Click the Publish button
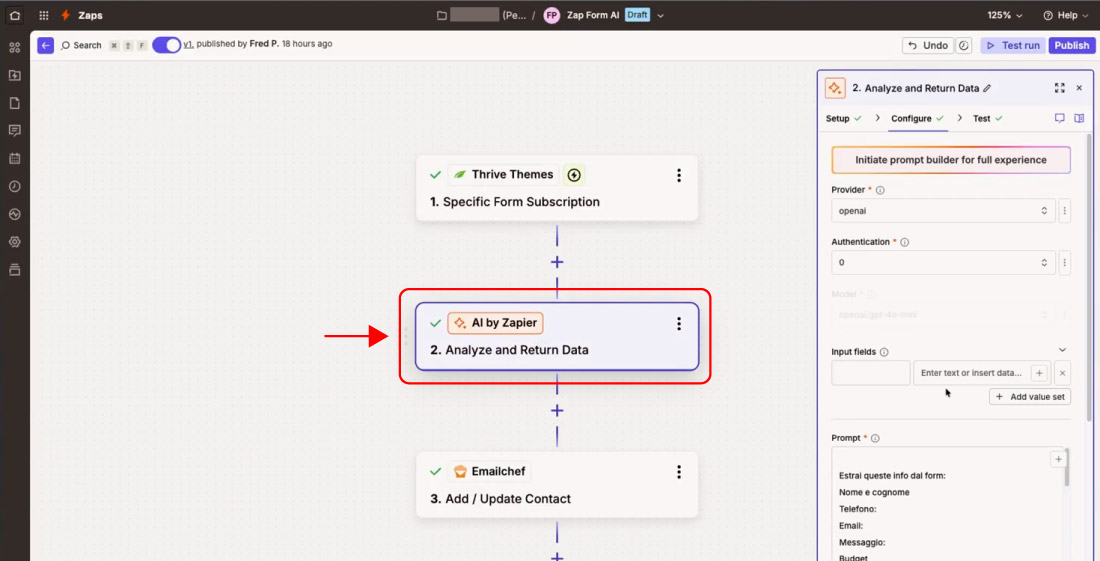The height and width of the screenshot is (561, 1100). (x=1071, y=45)
